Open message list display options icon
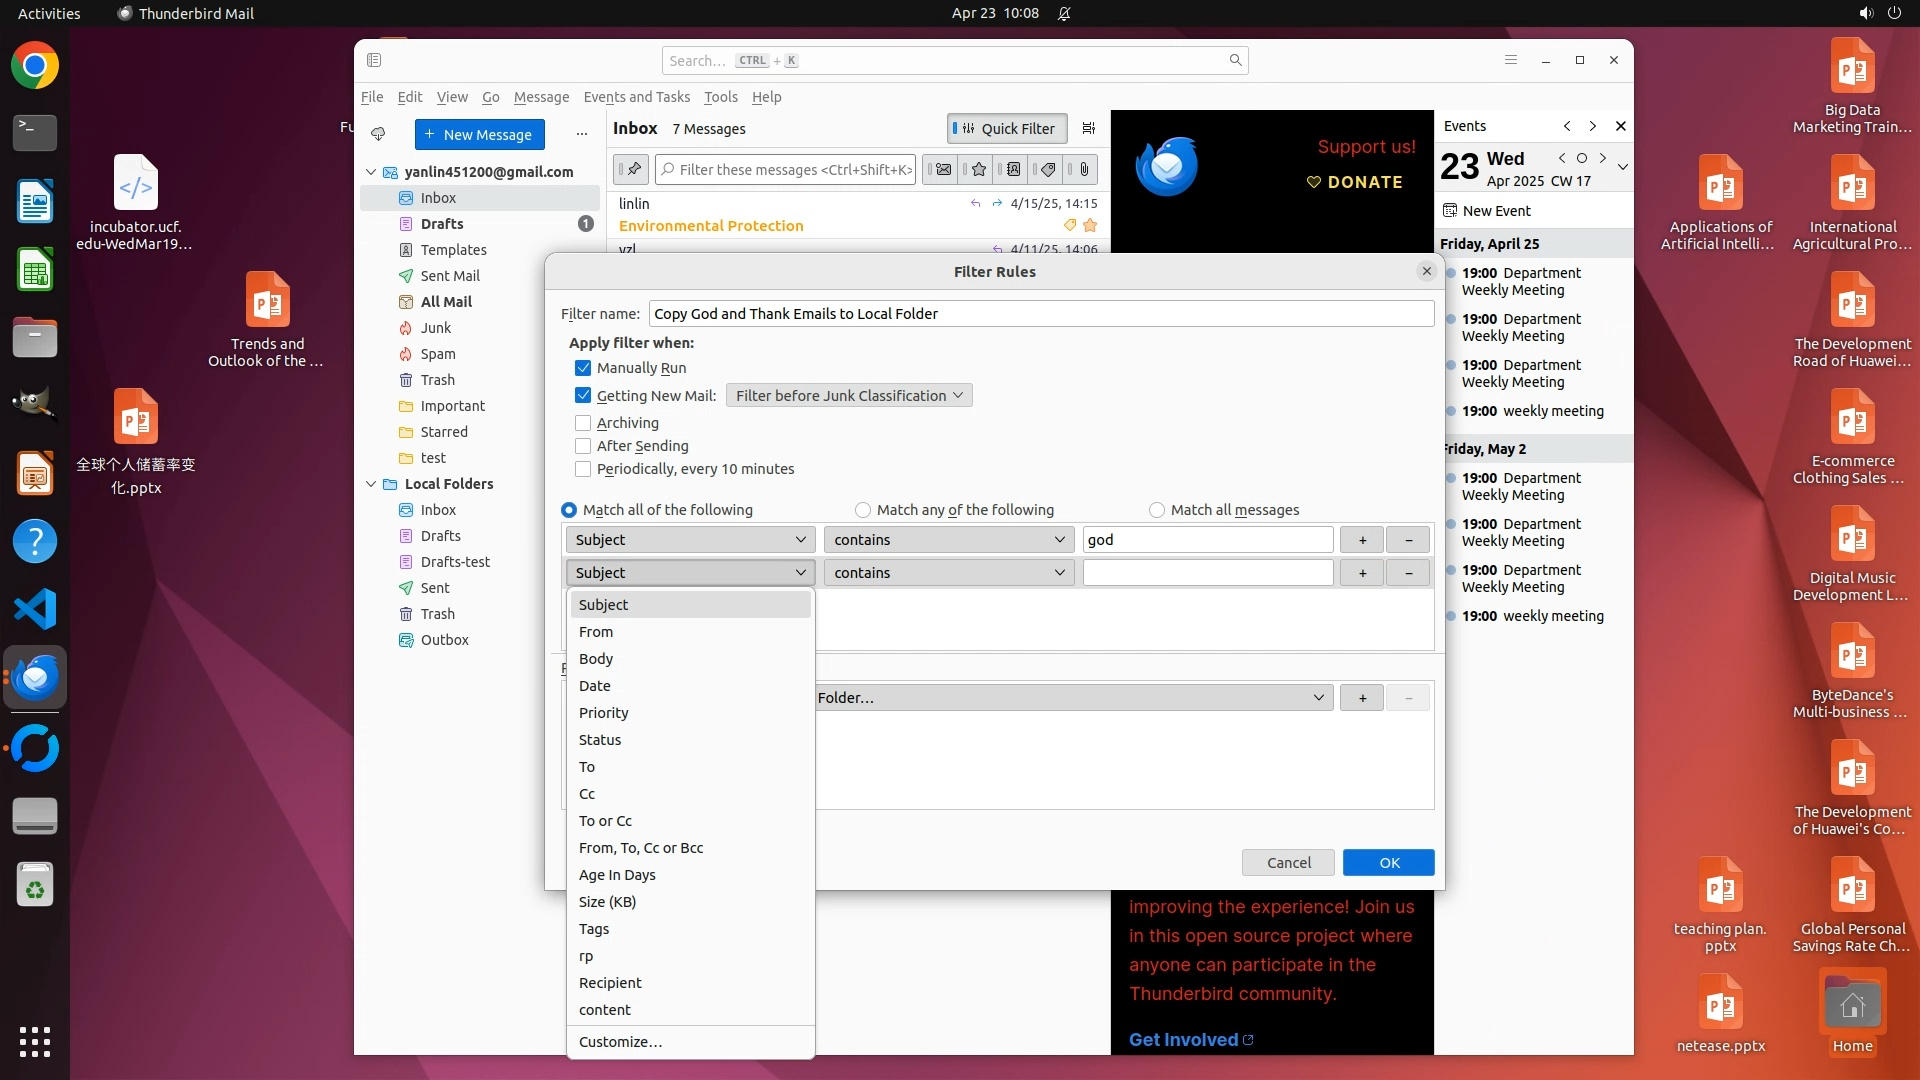This screenshot has width=1920, height=1080. click(x=1089, y=129)
